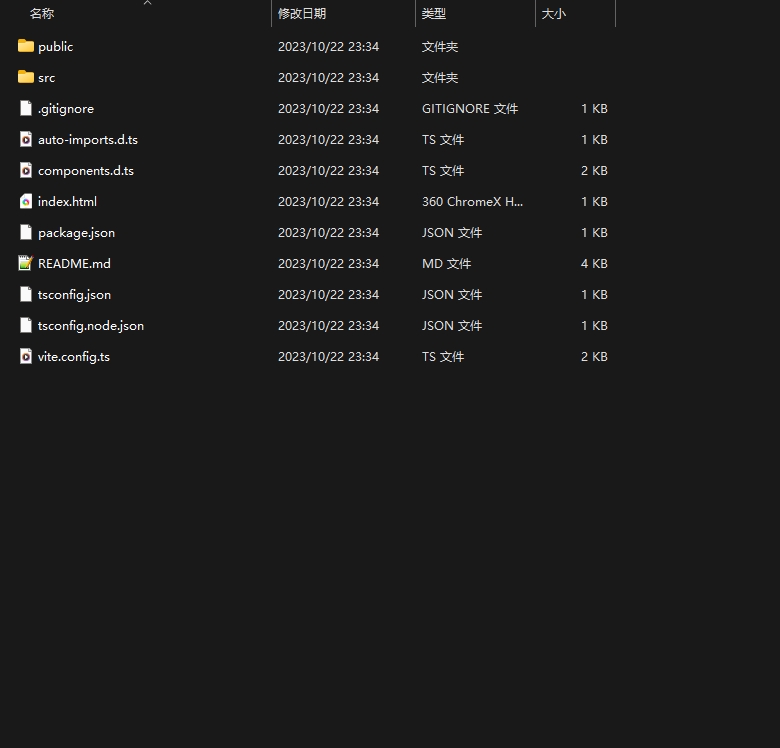
Task: Select the auto-imports.d.ts file name
Action: pos(88,140)
